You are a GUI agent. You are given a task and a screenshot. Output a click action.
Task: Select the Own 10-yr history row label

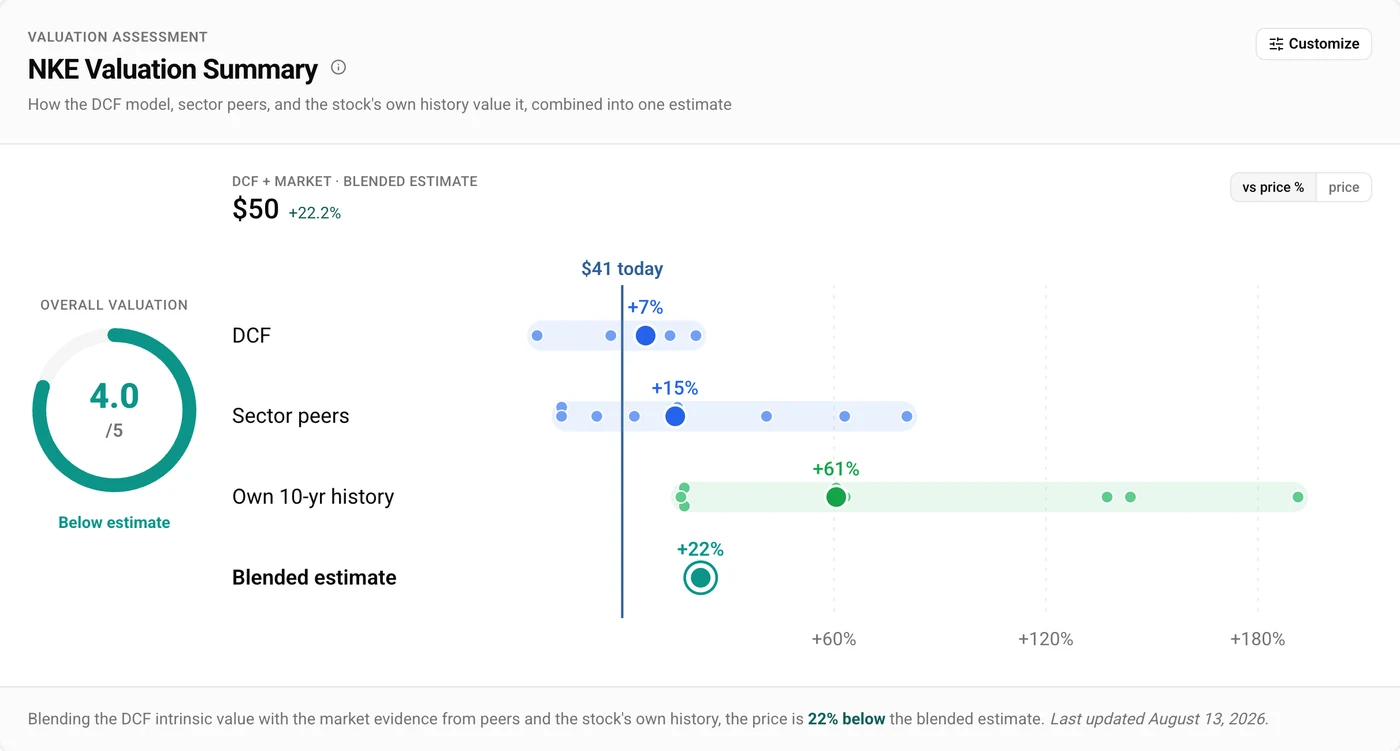pos(313,497)
